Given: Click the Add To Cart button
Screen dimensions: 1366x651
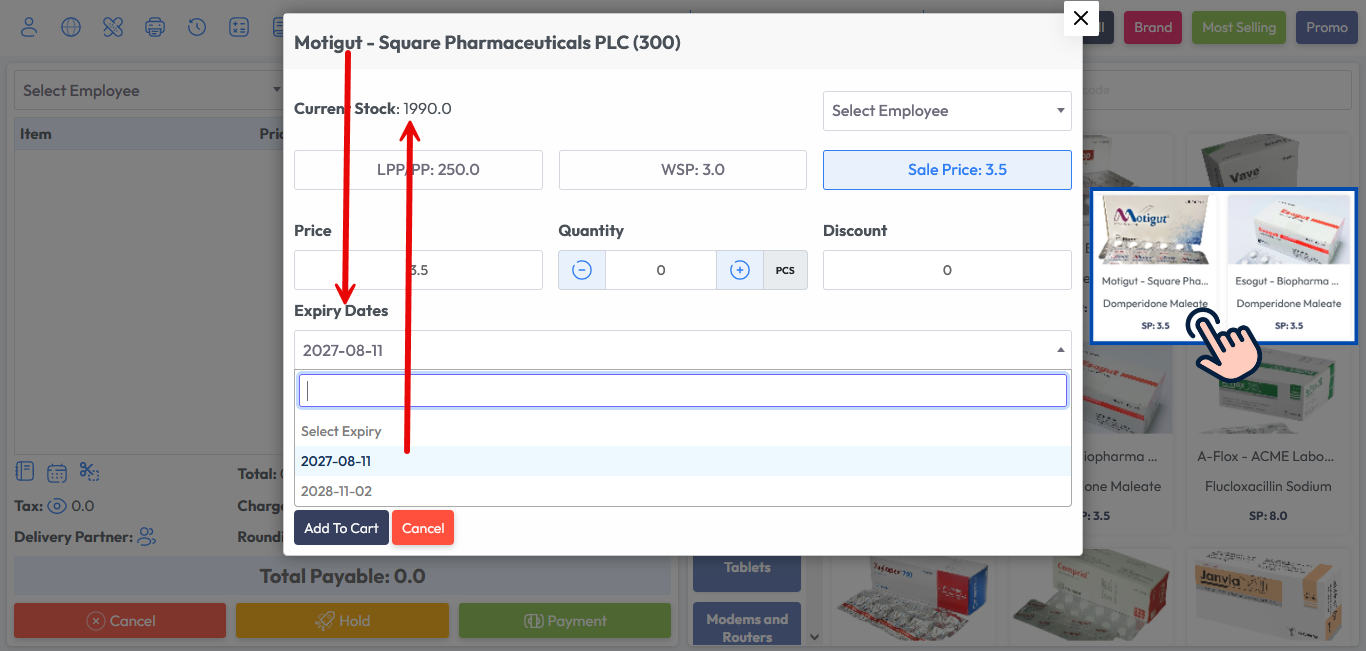Looking at the screenshot, I should (341, 527).
